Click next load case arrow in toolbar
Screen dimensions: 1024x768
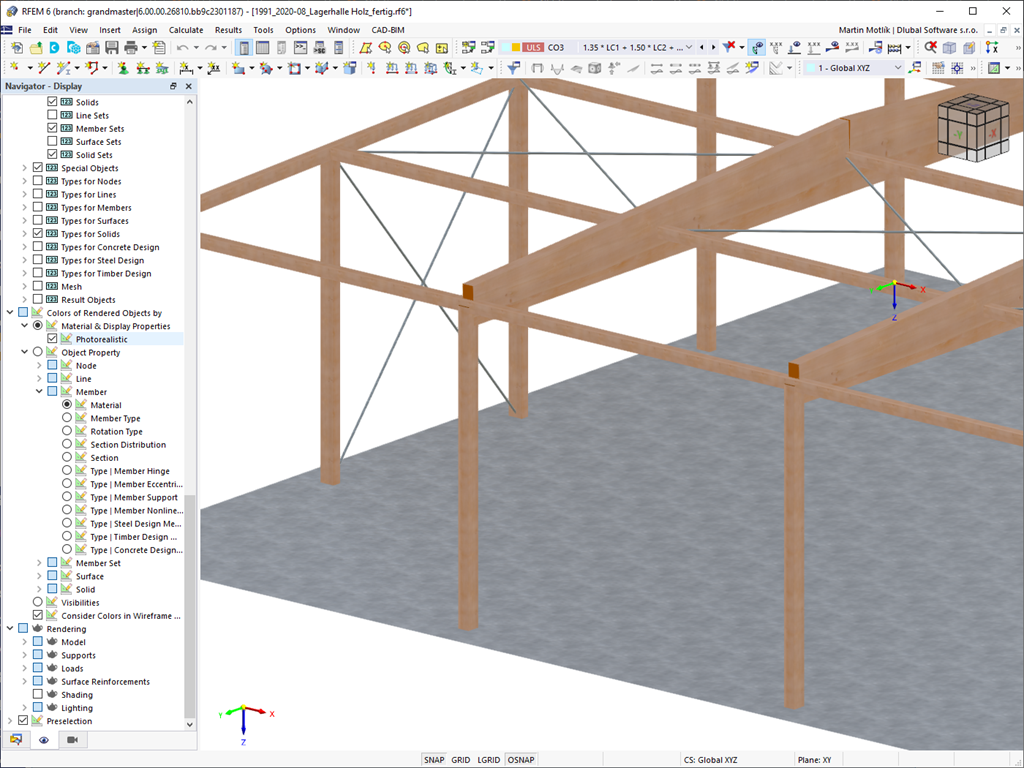(713, 47)
